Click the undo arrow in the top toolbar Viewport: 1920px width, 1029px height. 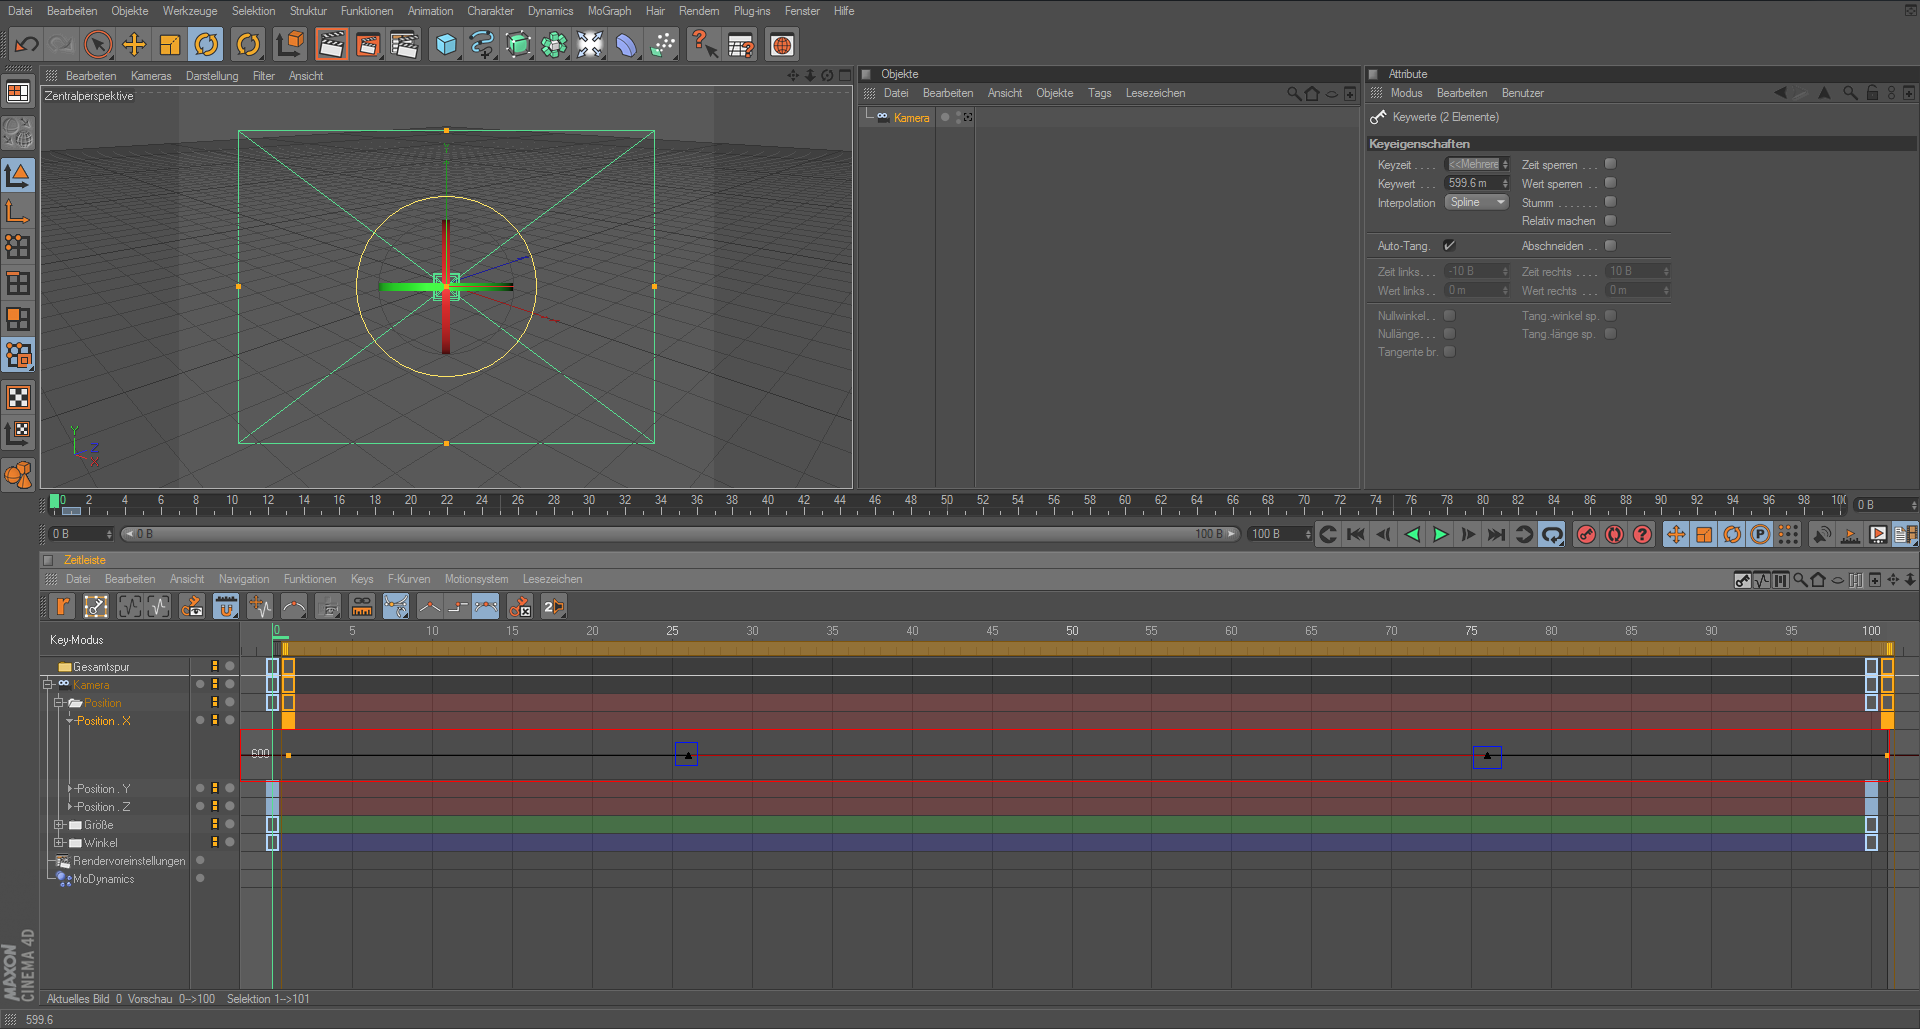(27, 44)
